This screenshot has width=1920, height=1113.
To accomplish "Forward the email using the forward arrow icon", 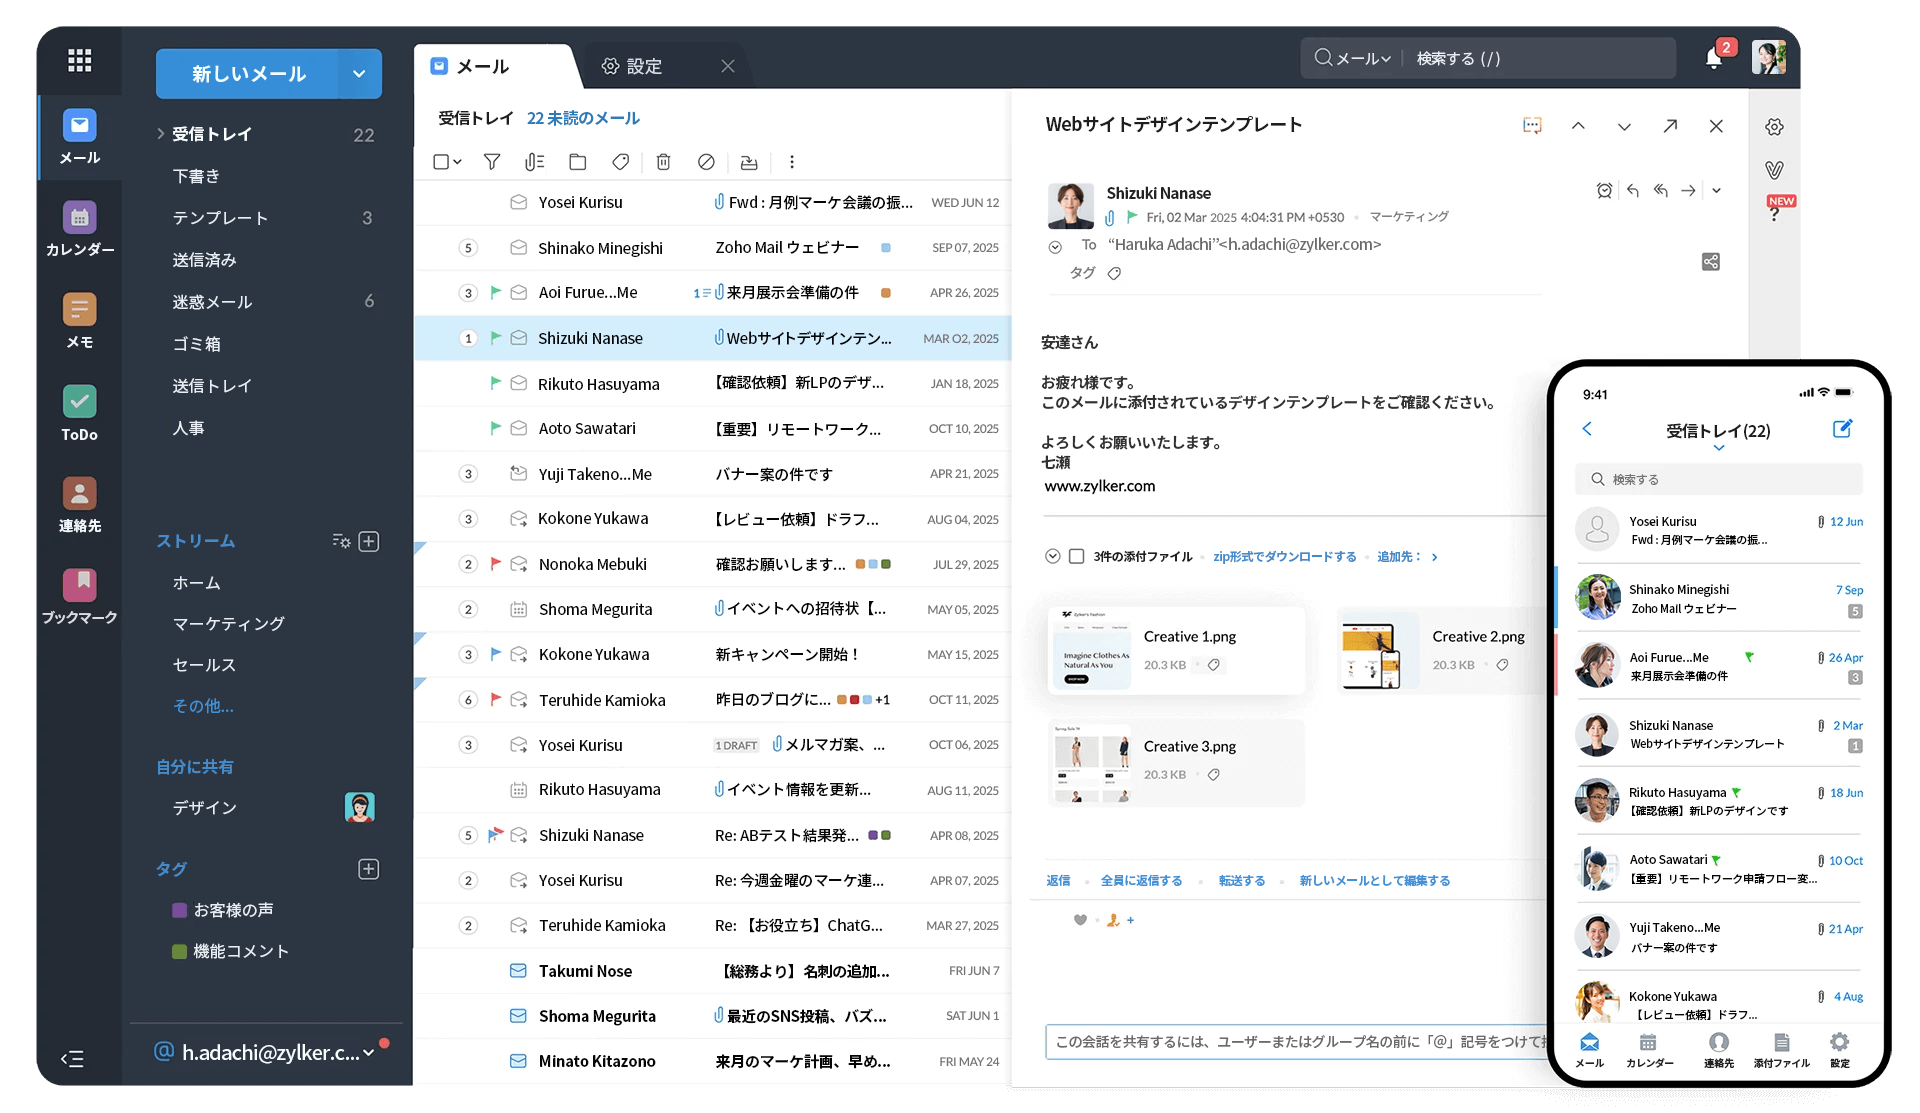I will (1688, 190).
